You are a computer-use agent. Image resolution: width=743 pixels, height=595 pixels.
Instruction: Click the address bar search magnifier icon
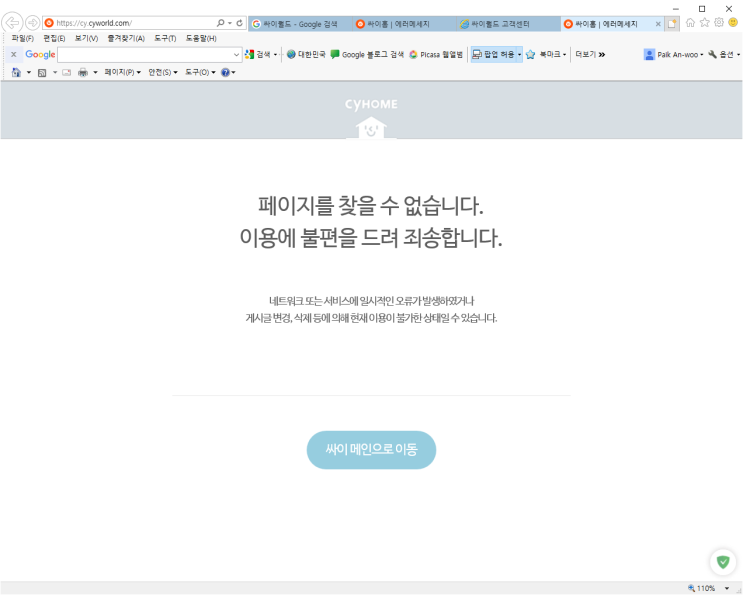click(220, 23)
